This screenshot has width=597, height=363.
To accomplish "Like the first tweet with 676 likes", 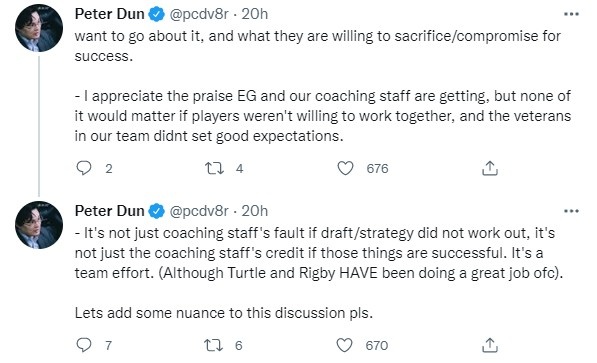I will (345, 168).
